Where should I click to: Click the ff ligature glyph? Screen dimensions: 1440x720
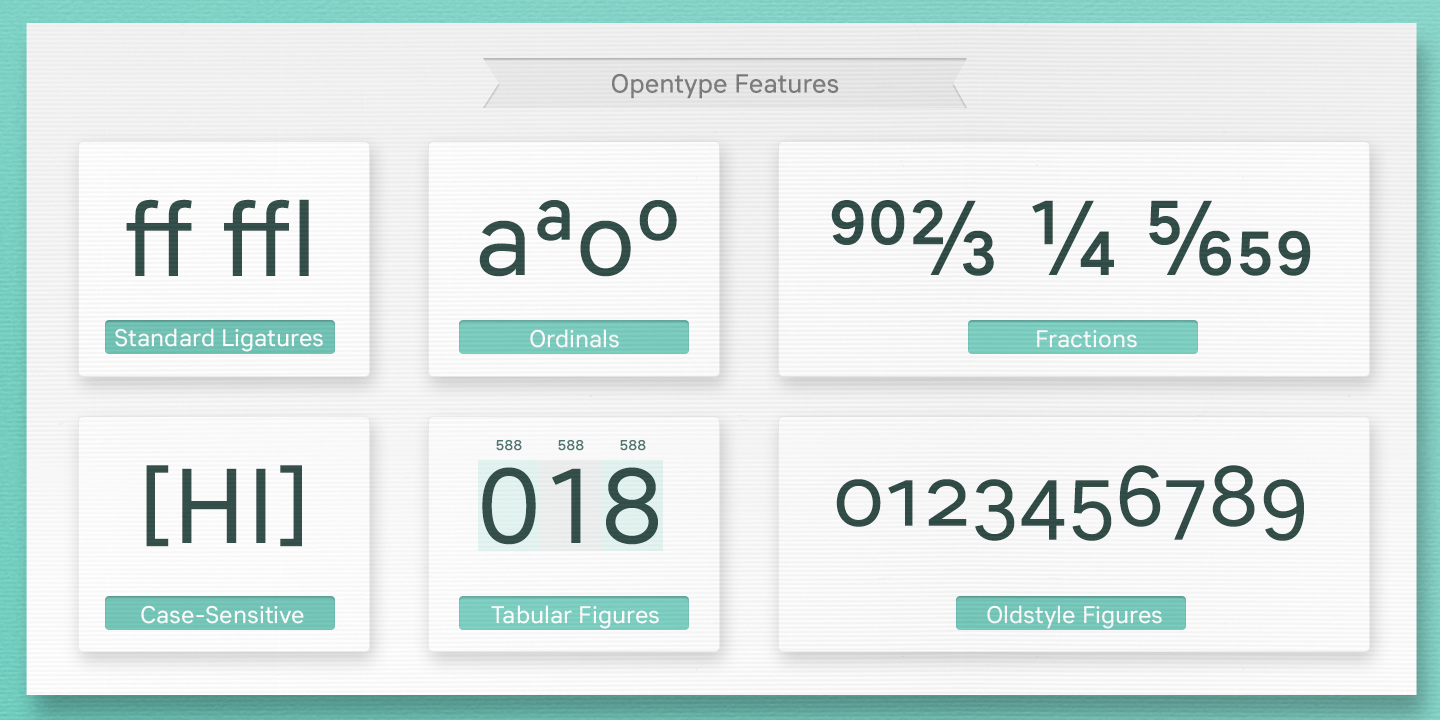click(x=160, y=240)
